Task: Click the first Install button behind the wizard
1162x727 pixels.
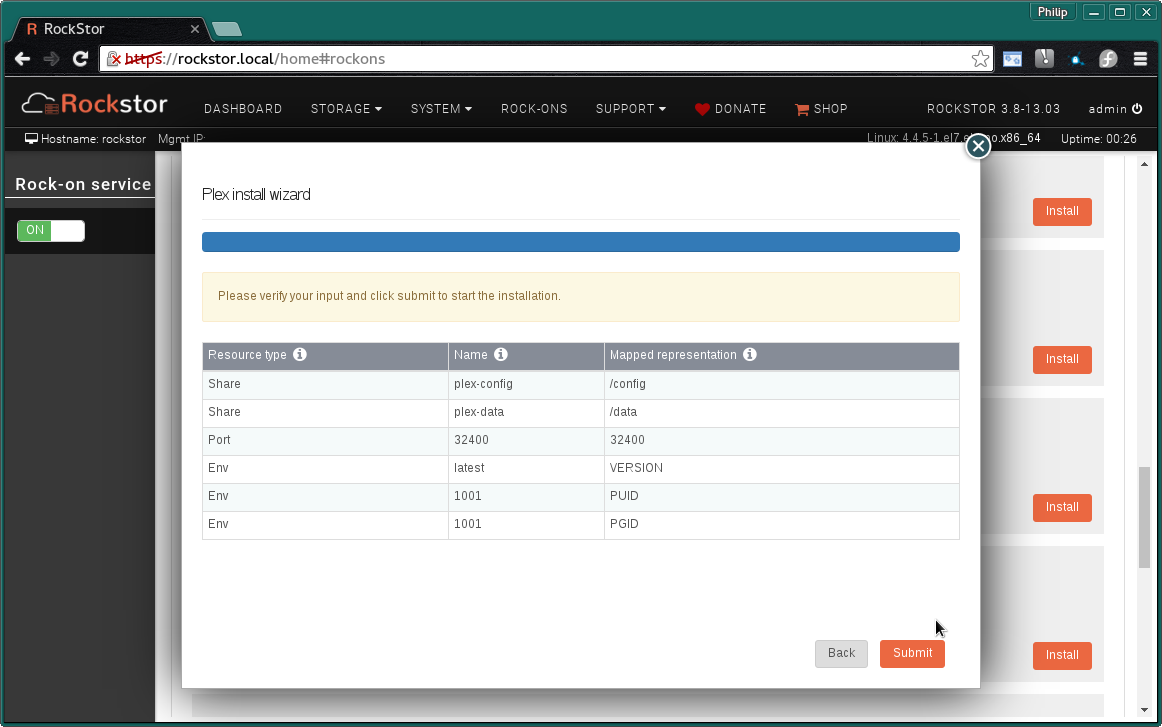Action: tap(1062, 211)
